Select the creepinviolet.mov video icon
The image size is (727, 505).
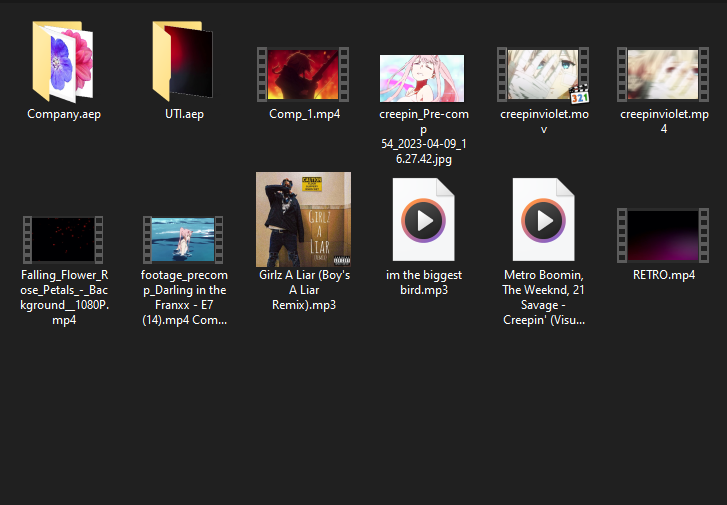[x=543, y=75]
